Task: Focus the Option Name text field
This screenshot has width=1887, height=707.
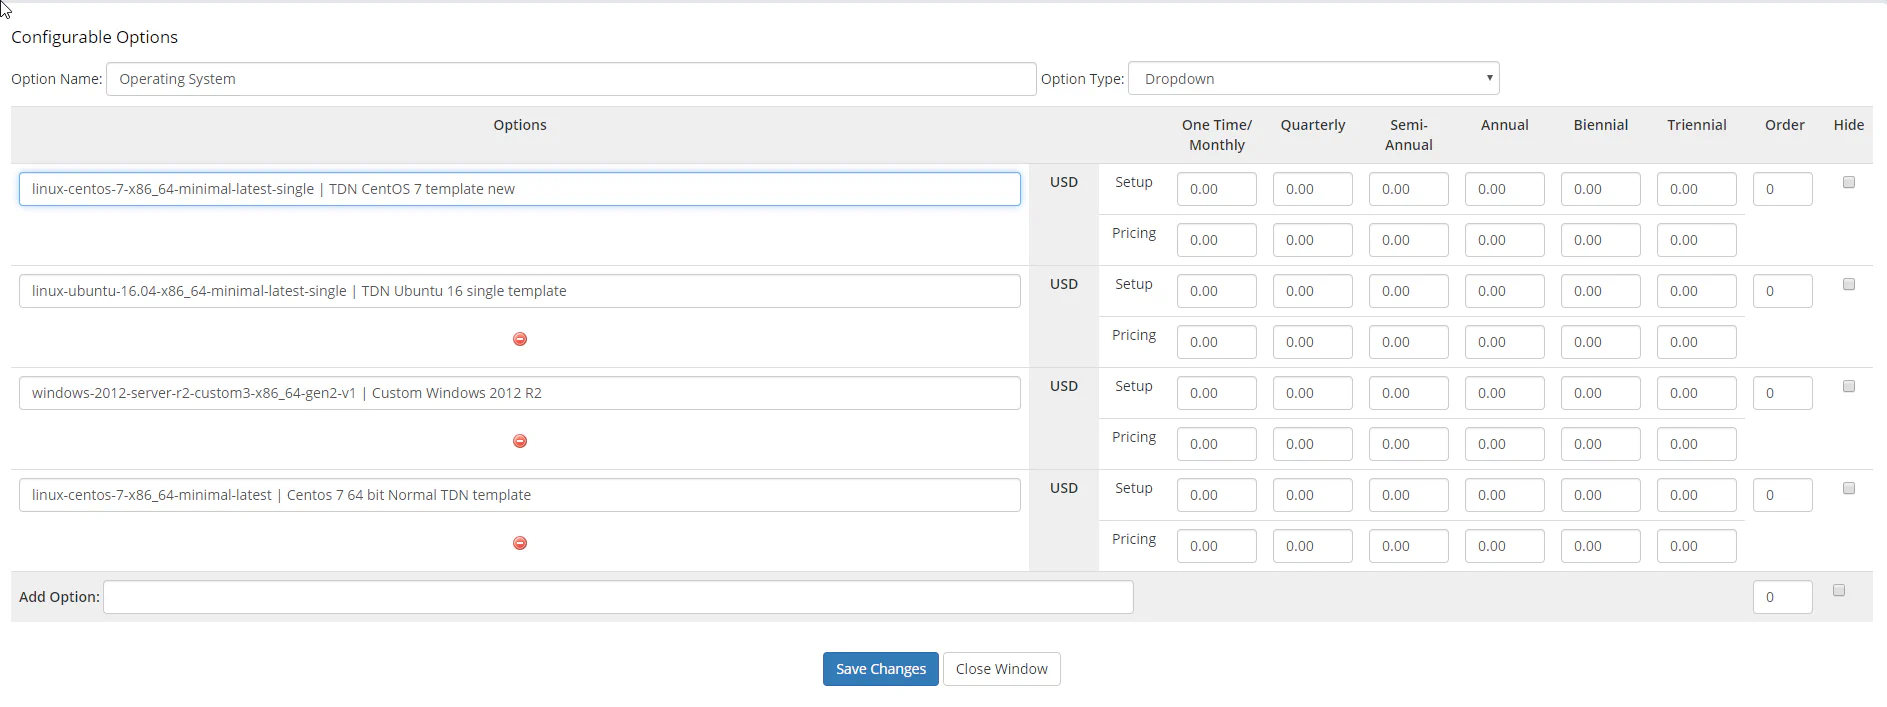Action: click(570, 79)
